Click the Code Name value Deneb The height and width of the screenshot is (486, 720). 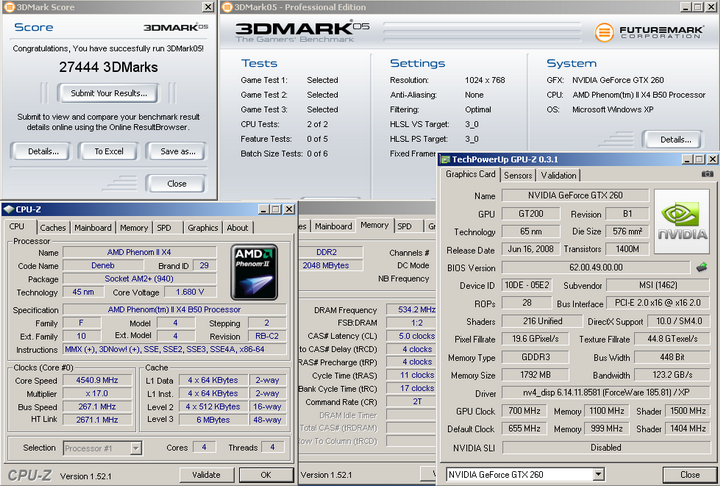tap(103, 265)
